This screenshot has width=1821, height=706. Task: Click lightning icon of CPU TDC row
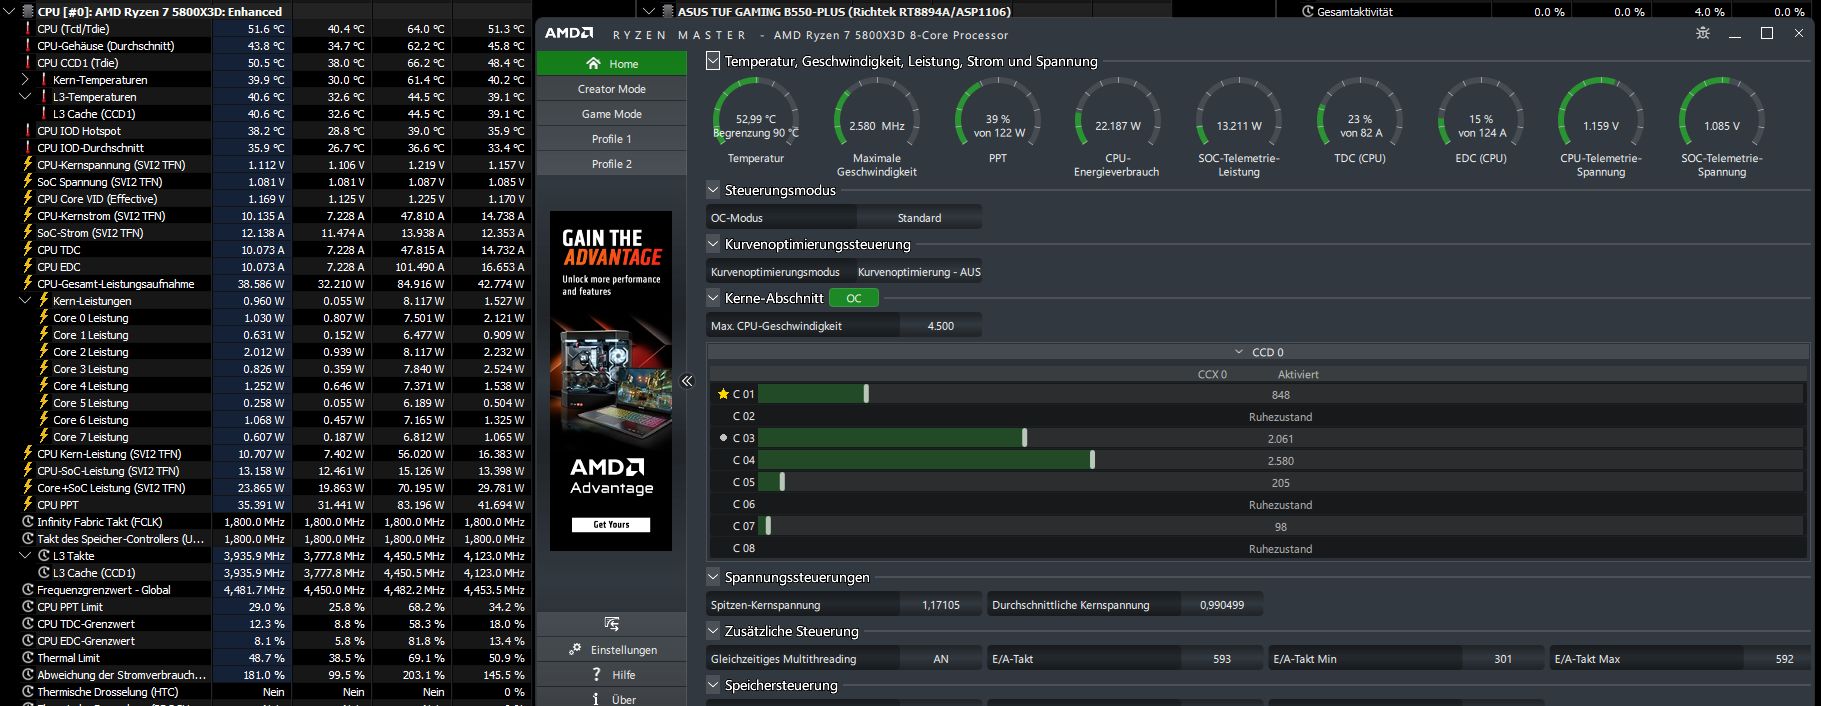pos(28,250)
